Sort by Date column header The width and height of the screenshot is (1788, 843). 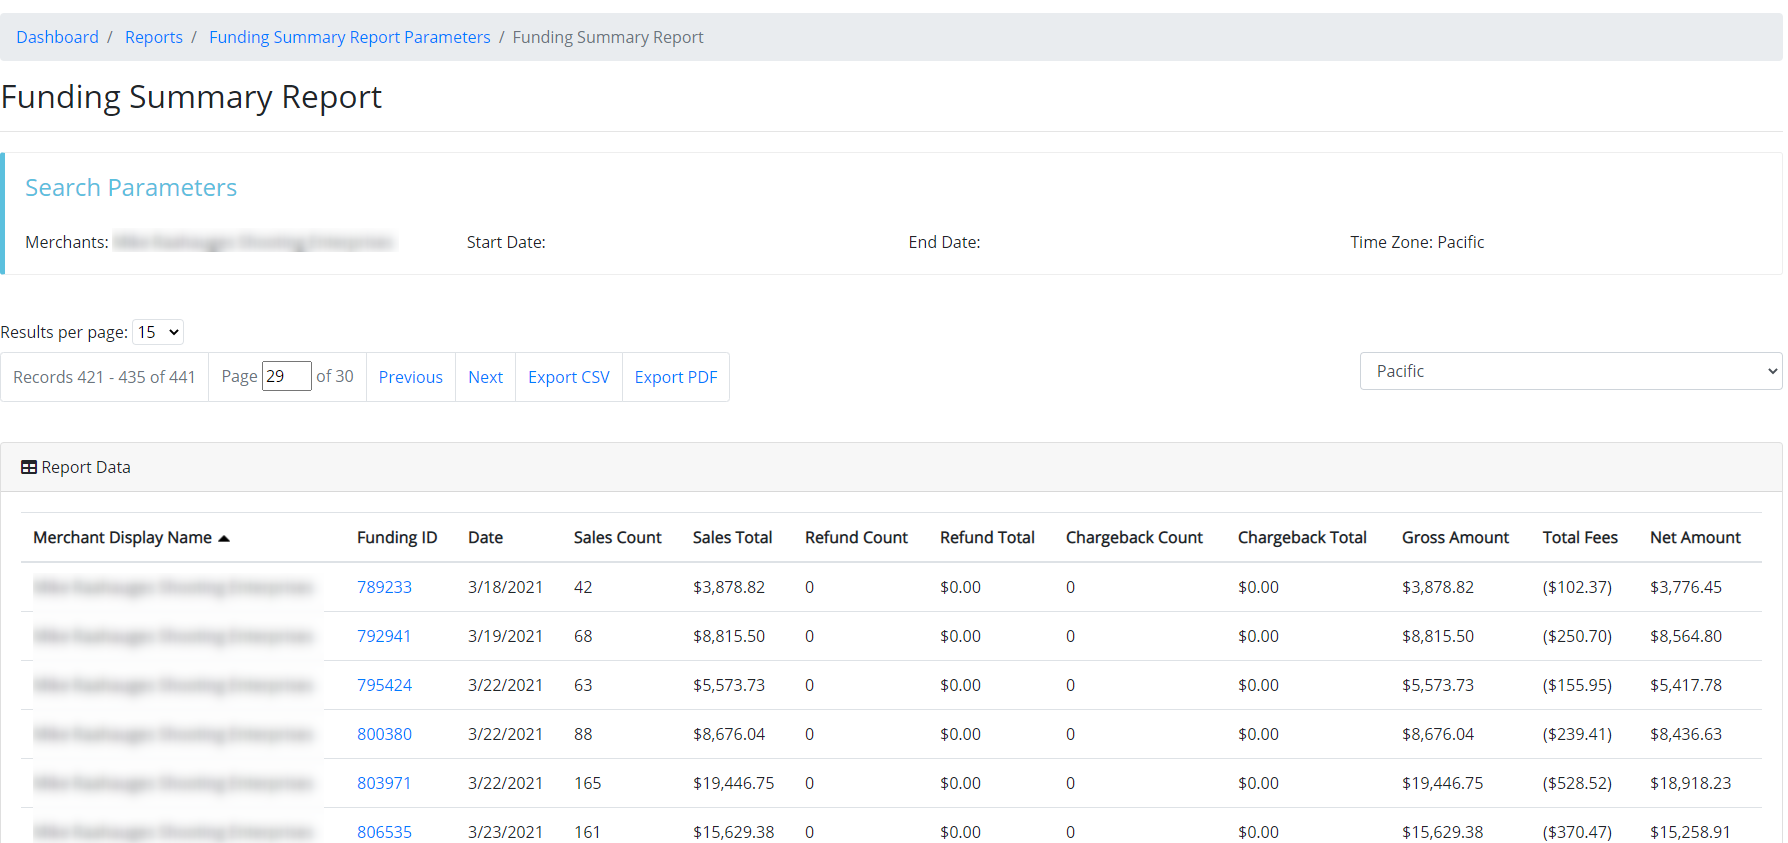(485, 537)
